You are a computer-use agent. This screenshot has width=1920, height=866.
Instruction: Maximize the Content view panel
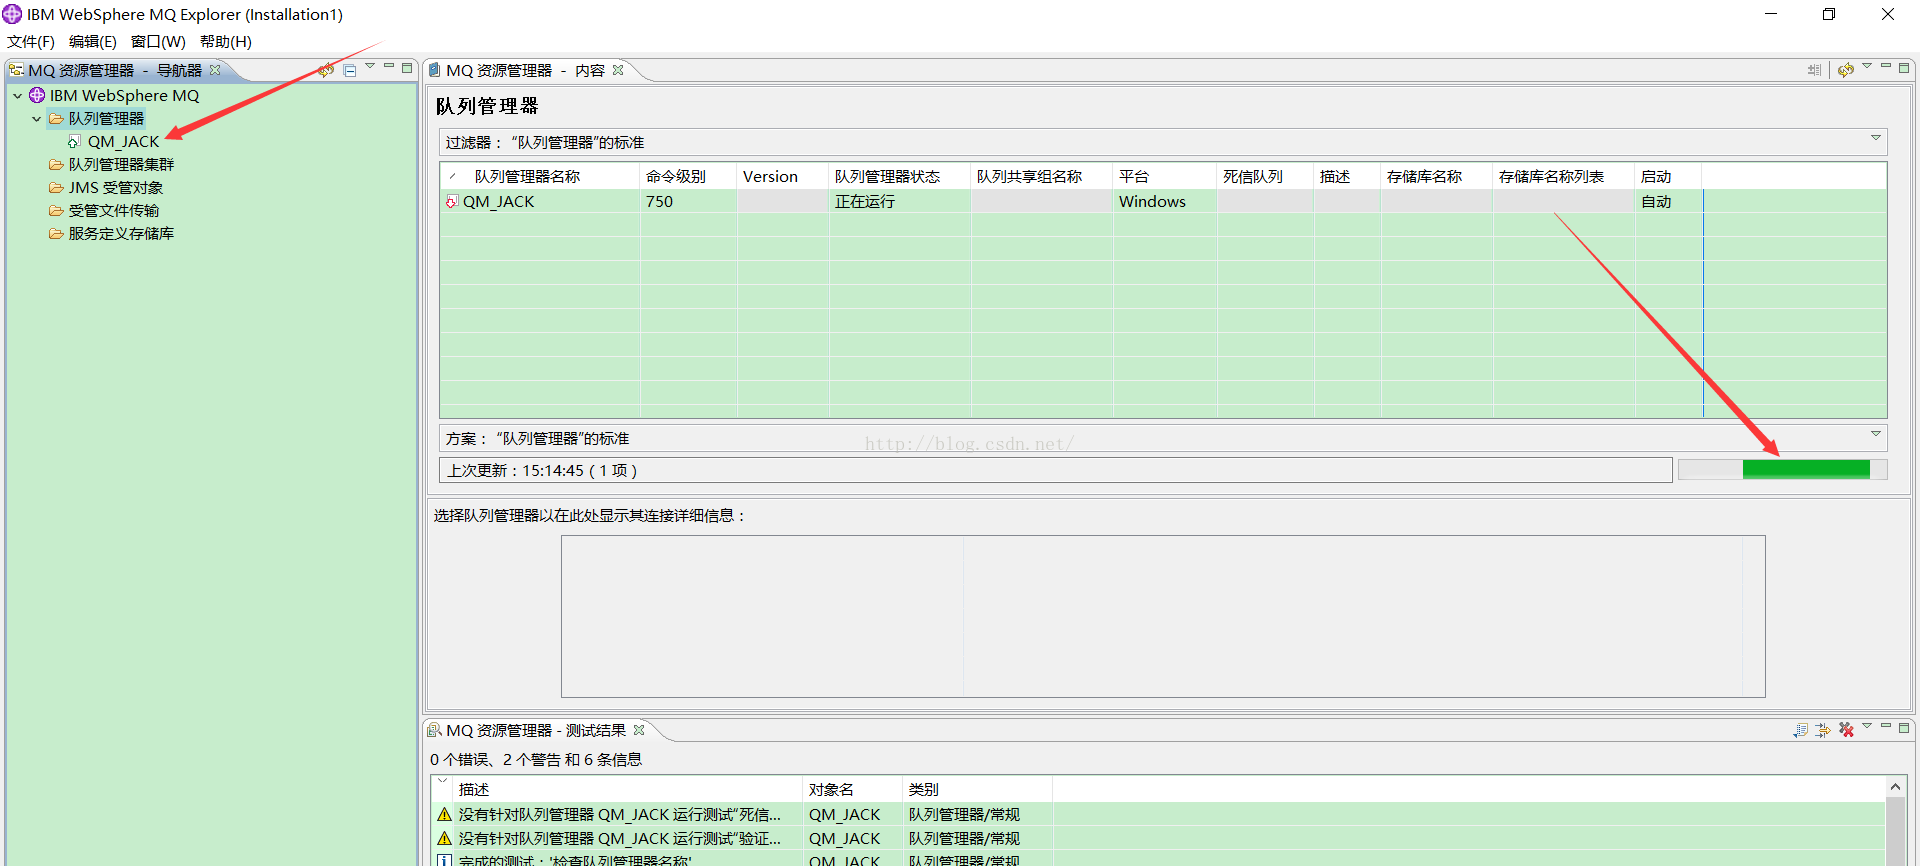tap(1904, 68)
